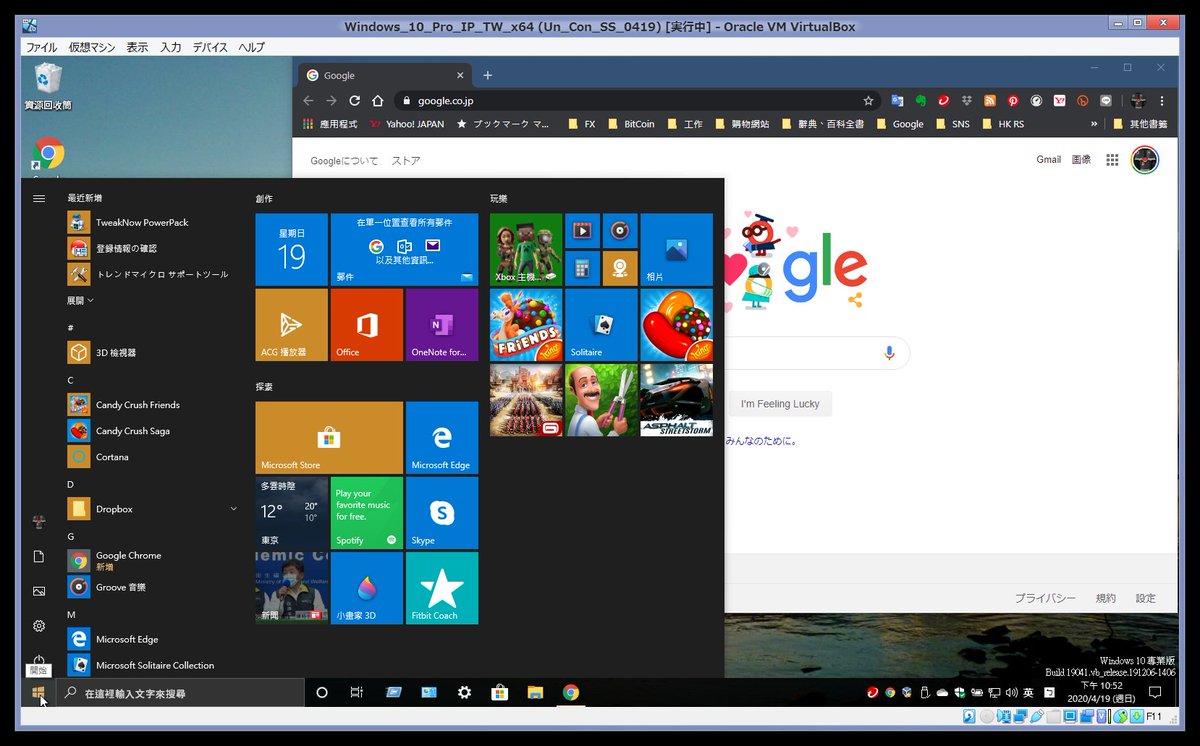Click the Pinterest extension icon in Chrome
This screenshot has height=746, width=1200.
(1013, 100)
